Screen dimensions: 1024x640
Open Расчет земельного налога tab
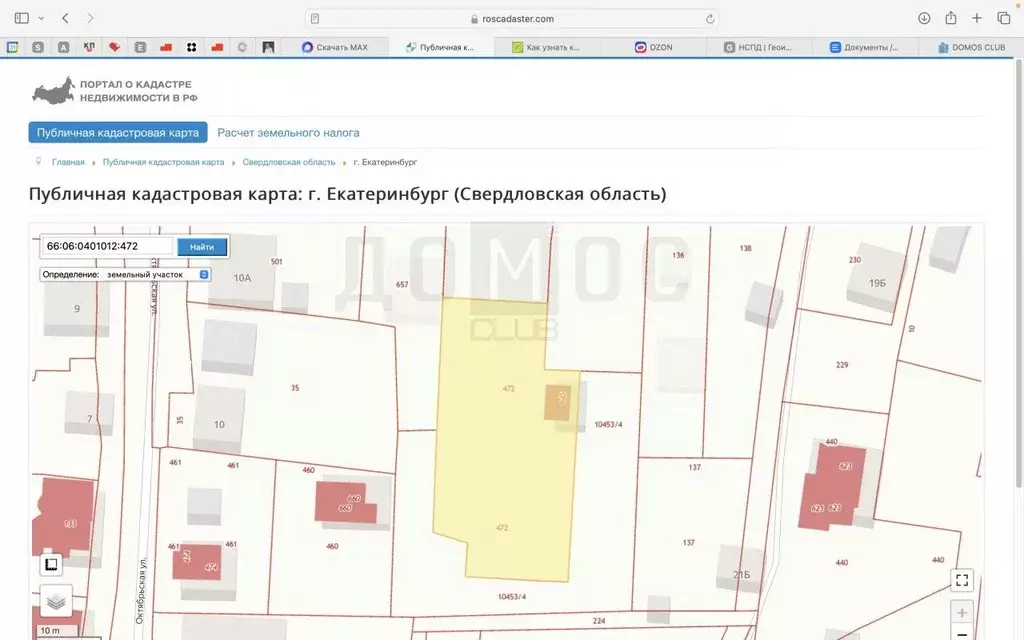(288, 132)
